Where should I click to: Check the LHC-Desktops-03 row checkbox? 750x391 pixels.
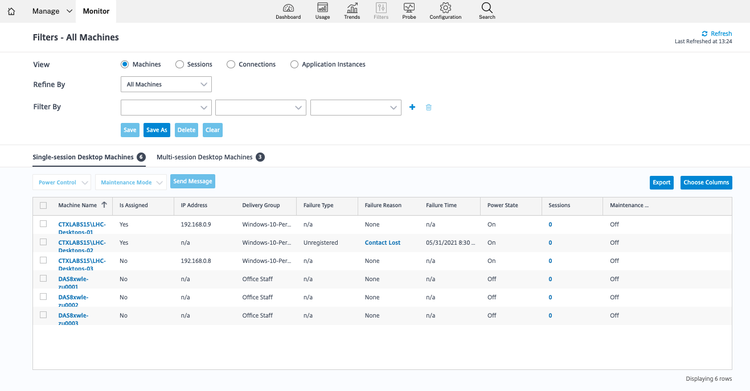43,260
